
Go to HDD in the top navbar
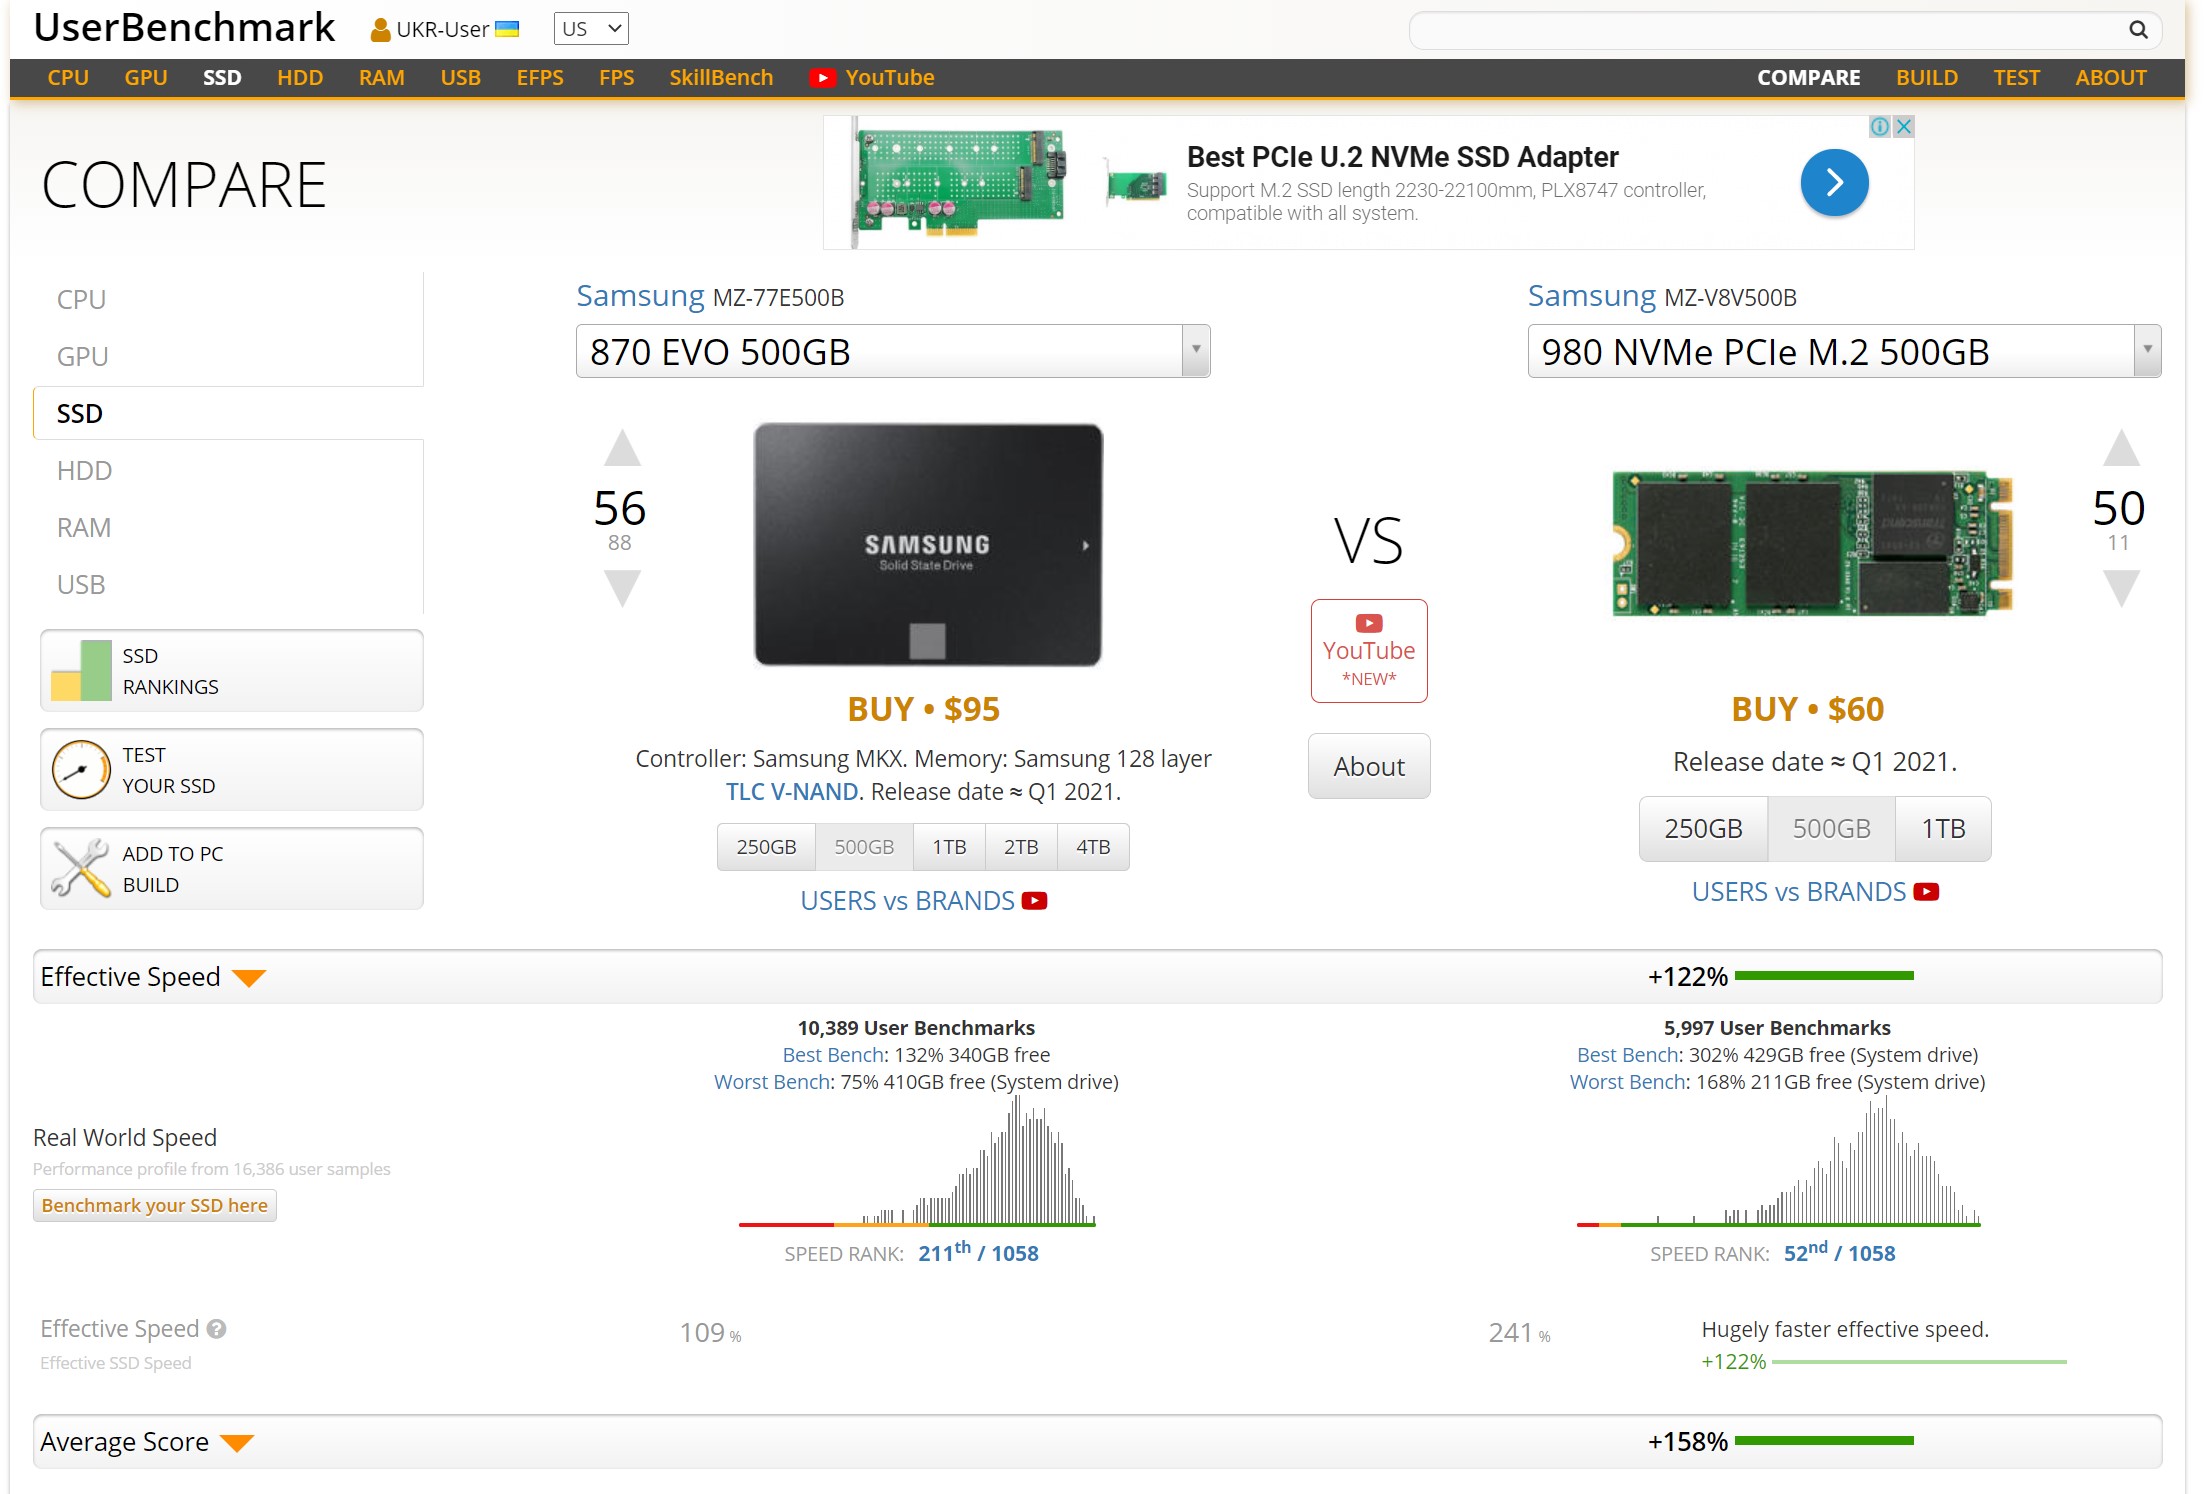(x=300, y=78)
